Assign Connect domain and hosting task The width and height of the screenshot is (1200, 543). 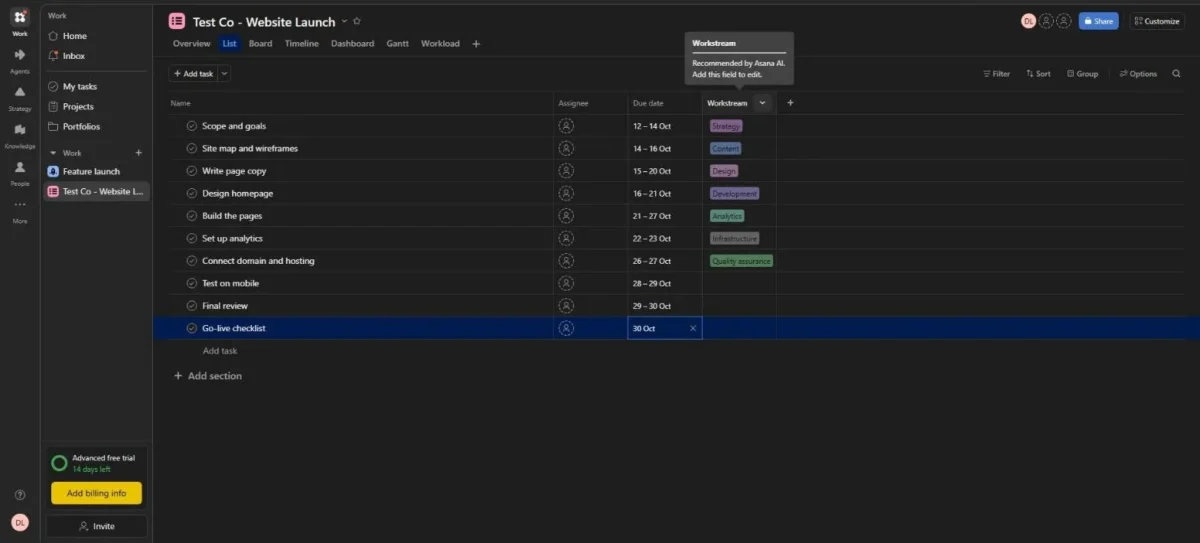(x=566, y=261)
